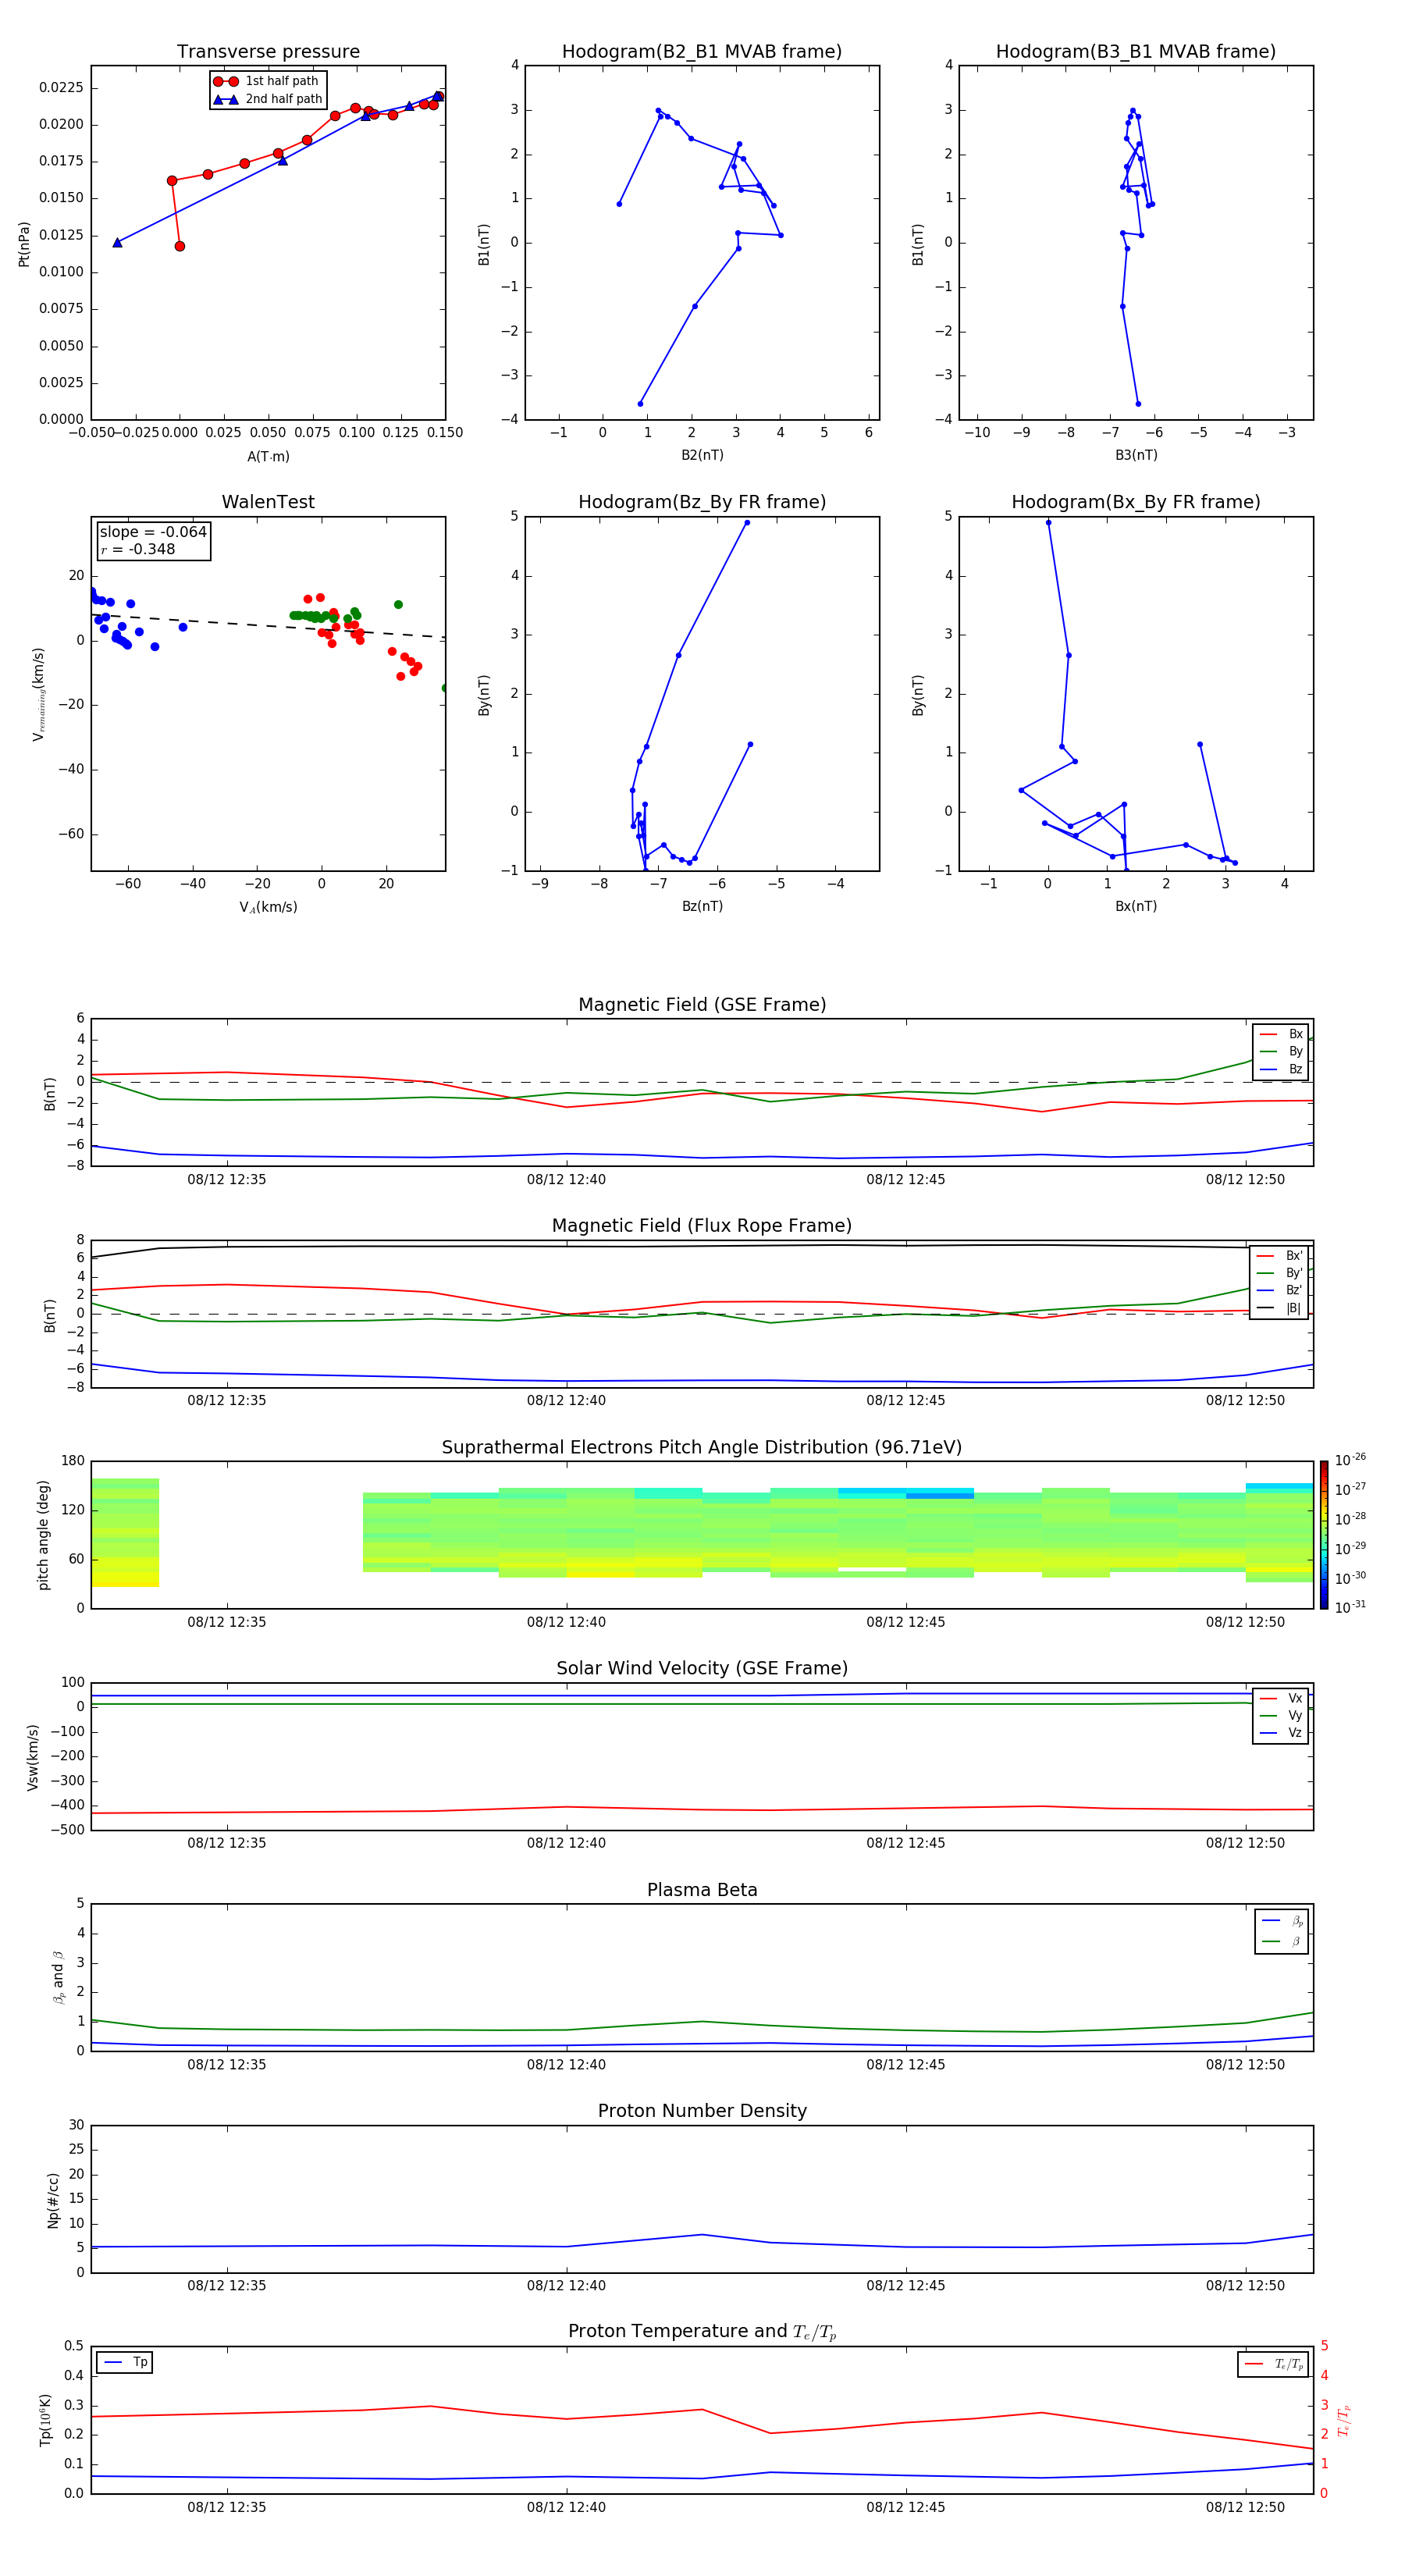Click 'Bz' legend entry in GSE magnetic plot
The width and height of the screenshot is (1405, 2576).
click(x=1281, y=1069)
